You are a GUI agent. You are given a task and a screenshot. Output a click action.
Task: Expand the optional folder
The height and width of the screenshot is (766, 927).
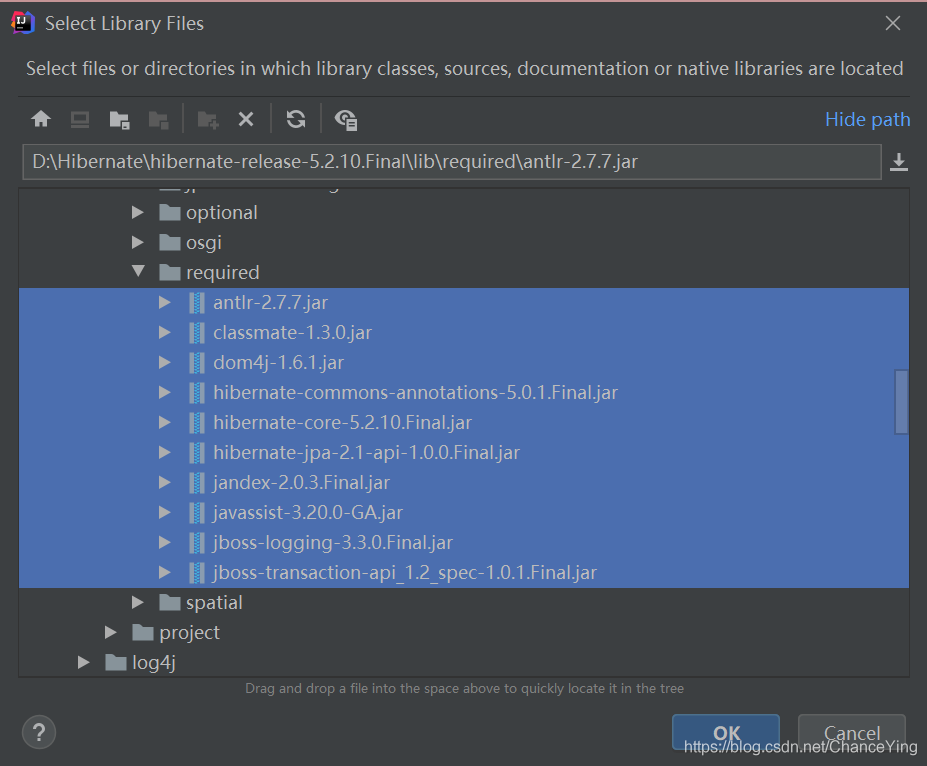tap(138, 212)
